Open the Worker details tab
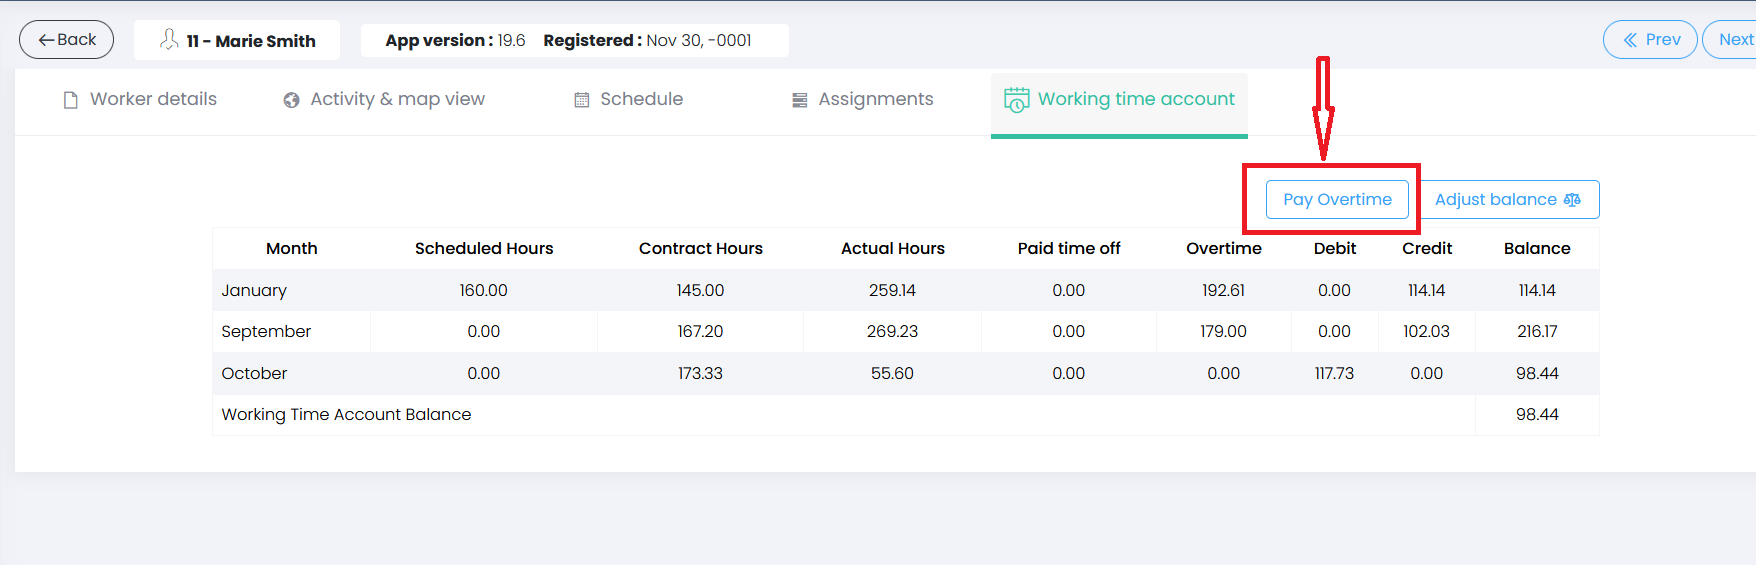The image size is (1756, 565). 140,99
